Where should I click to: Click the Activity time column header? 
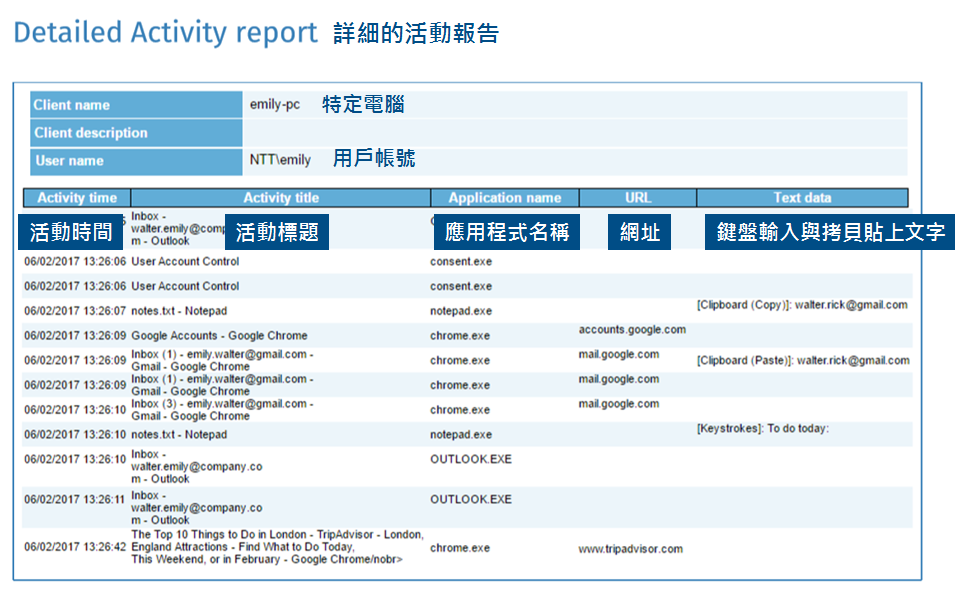coord(77,198)
